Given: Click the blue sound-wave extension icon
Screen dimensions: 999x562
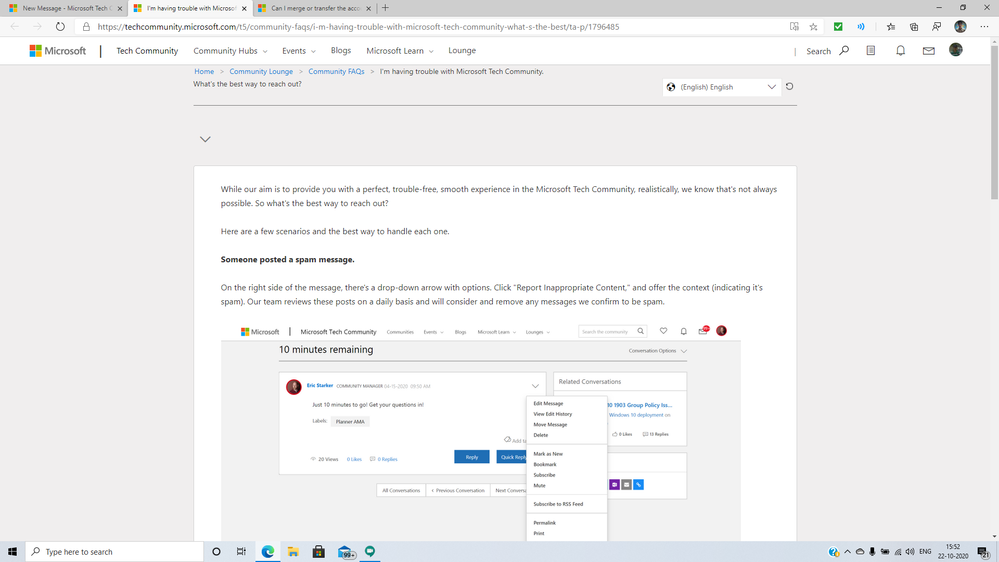Looking at the screenshot, I should 861,27.
